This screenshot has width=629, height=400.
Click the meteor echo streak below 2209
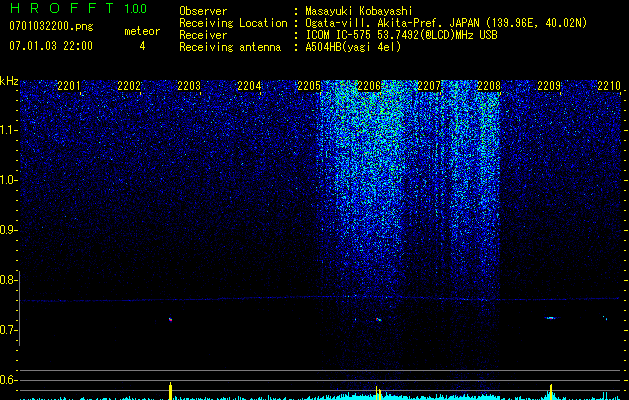[x=550, y=318]
